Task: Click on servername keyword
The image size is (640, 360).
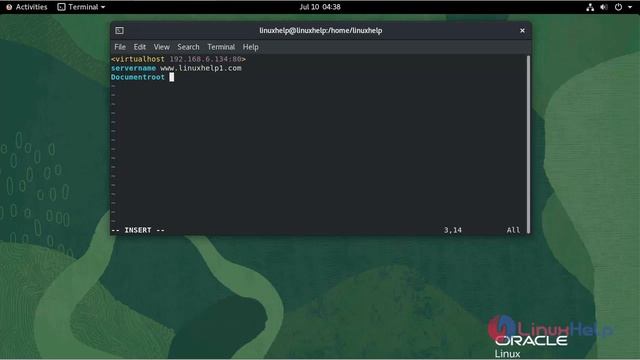Action: tap(133, 68)
